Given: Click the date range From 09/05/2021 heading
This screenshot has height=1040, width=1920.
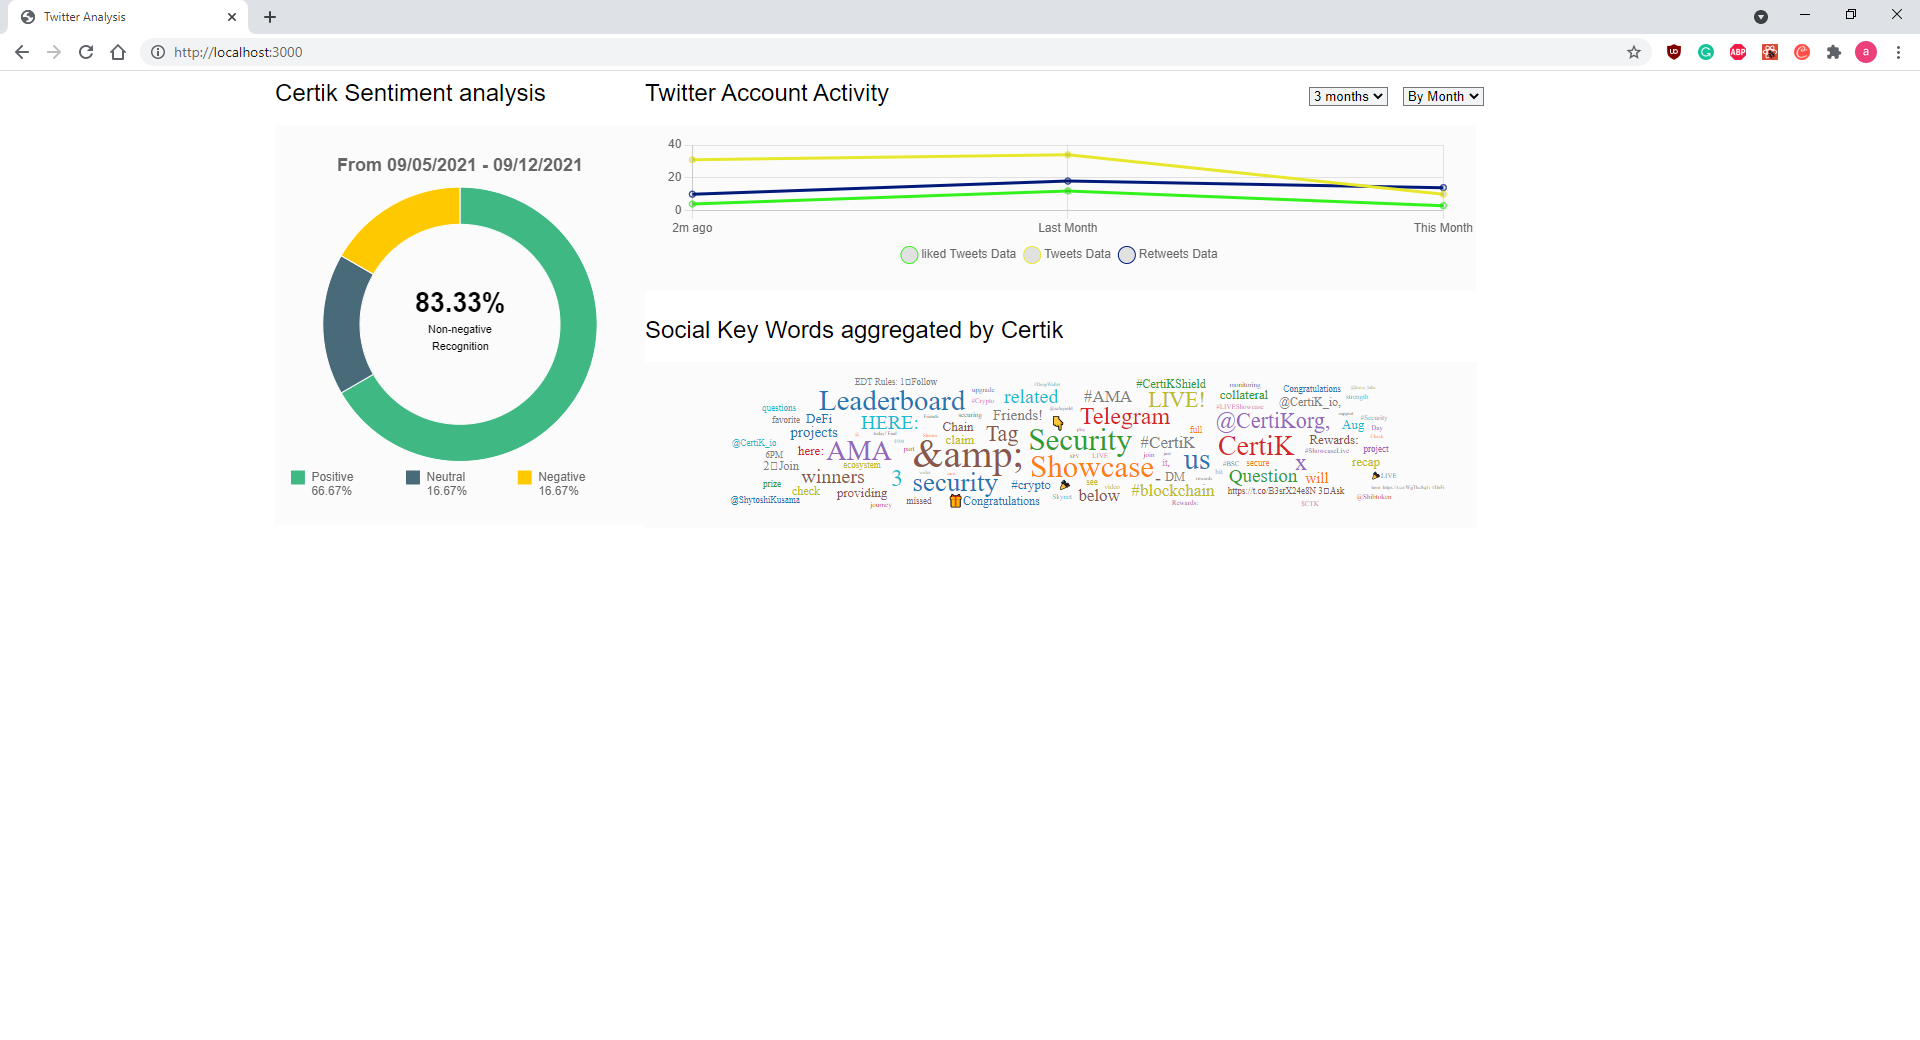Looking at the screenshot, I should point(459,165).
